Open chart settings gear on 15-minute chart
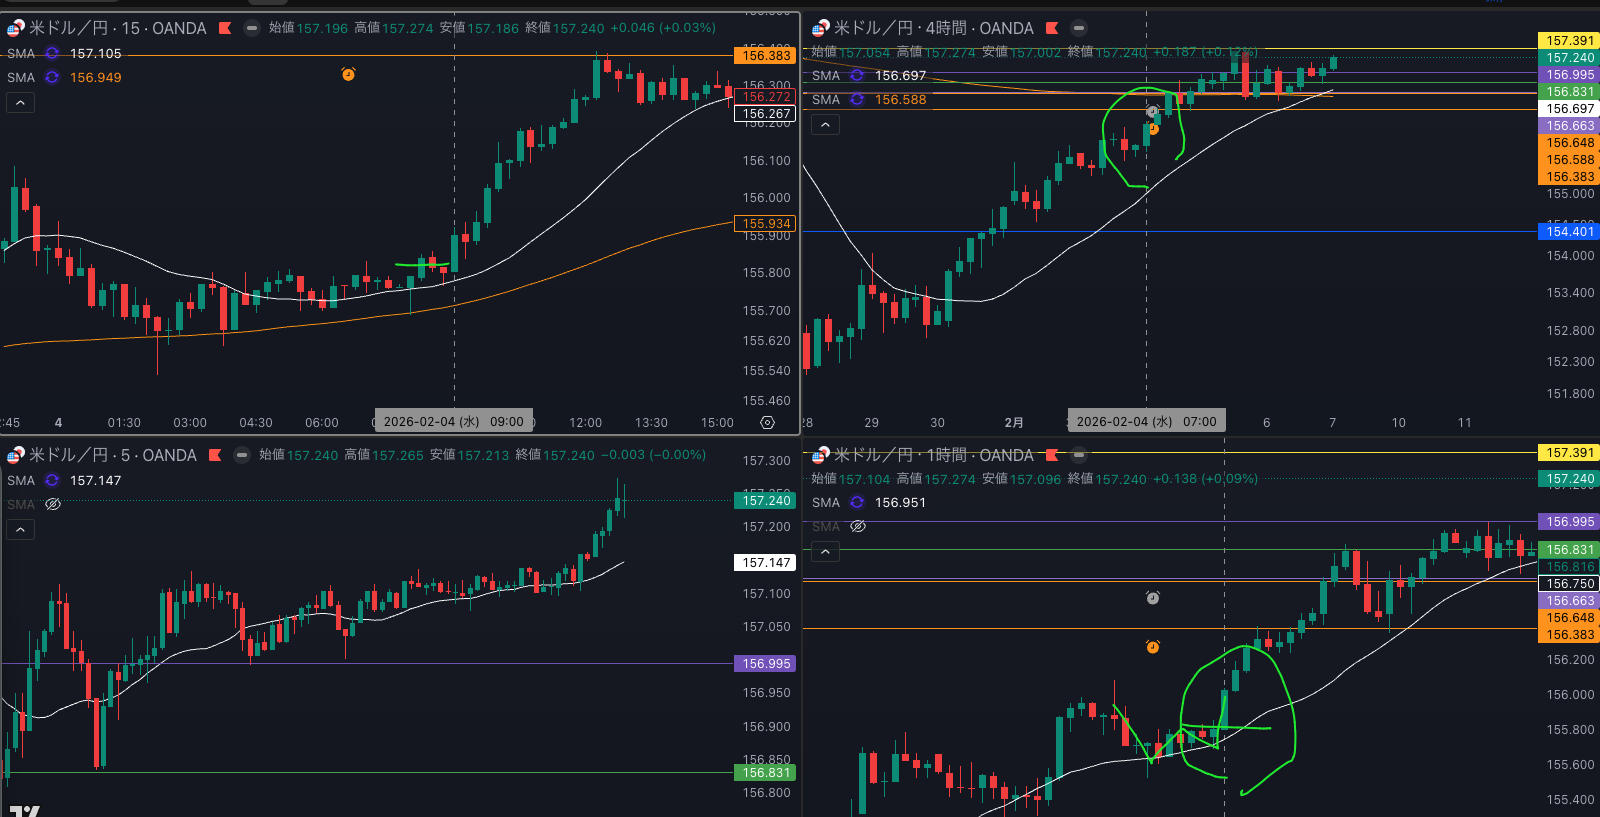Image resolution: width=1600 pixels, height=817 pixels. 767,423
